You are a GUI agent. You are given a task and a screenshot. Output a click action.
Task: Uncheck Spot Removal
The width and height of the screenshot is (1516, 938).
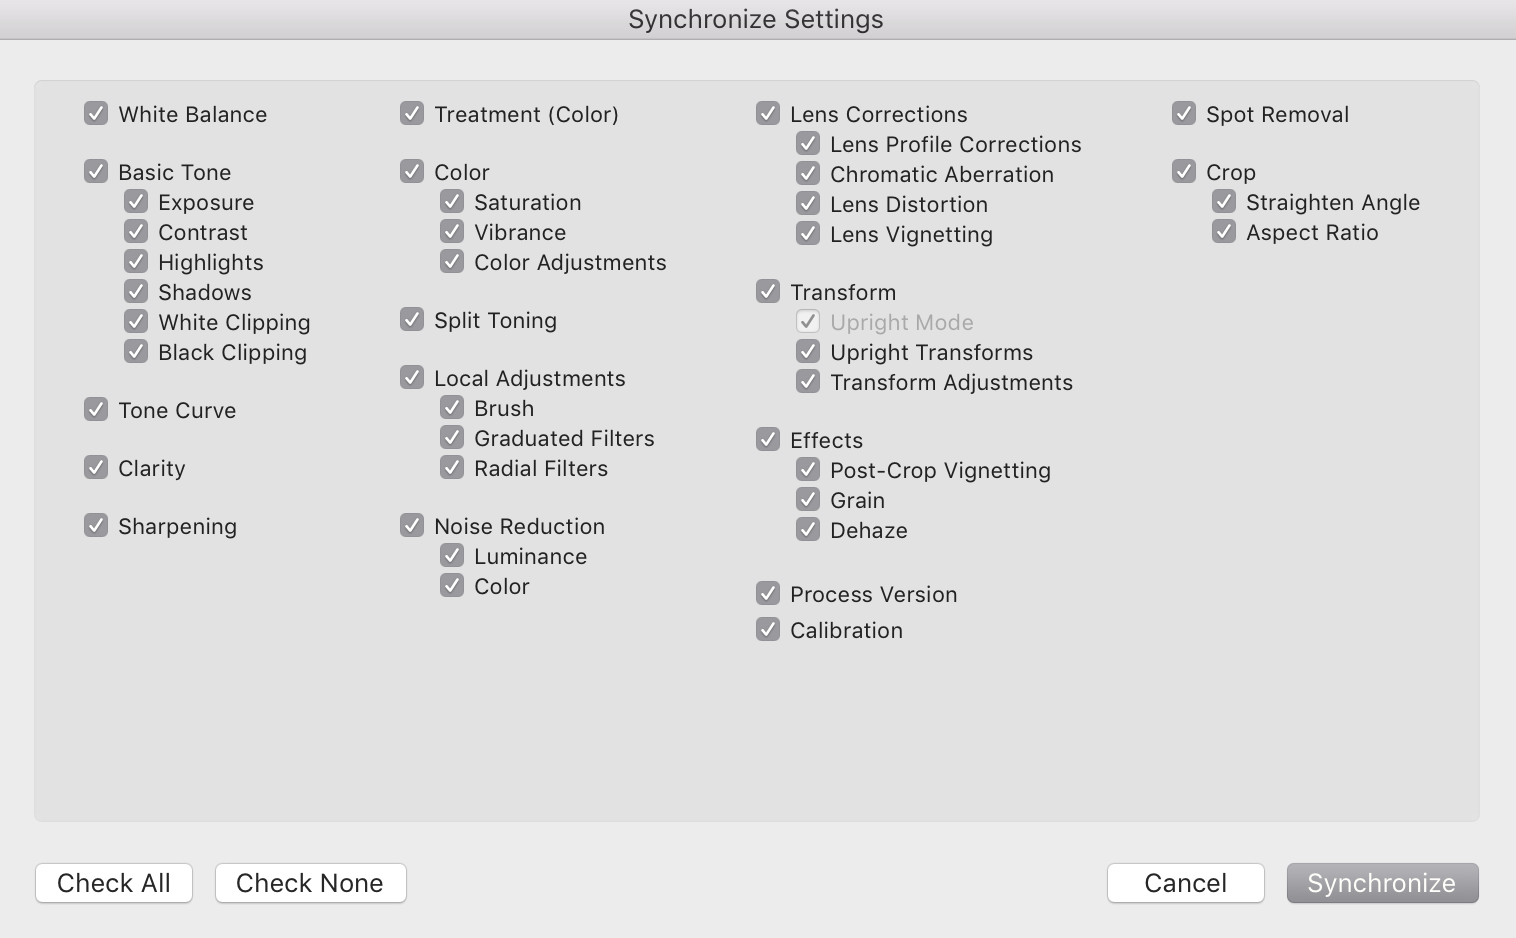(1184, 113)
